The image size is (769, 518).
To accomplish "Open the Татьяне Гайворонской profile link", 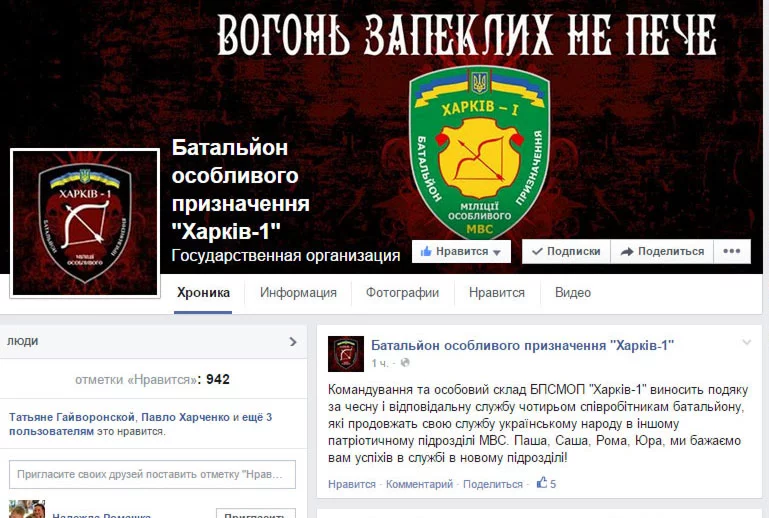I will 72,417.
